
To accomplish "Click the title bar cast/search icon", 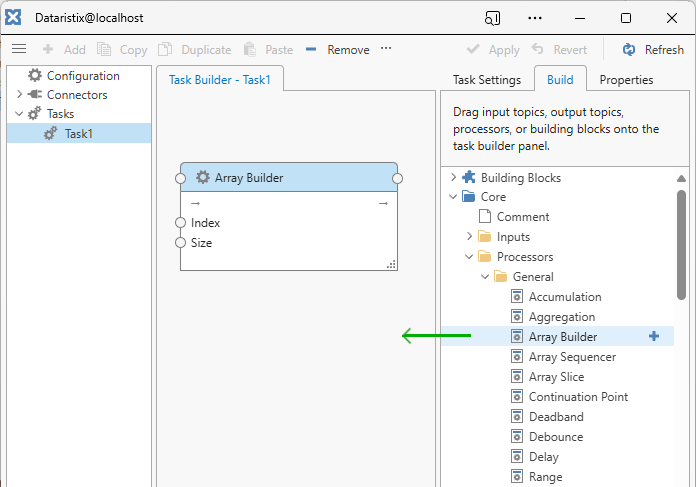I will coord(492,18).
